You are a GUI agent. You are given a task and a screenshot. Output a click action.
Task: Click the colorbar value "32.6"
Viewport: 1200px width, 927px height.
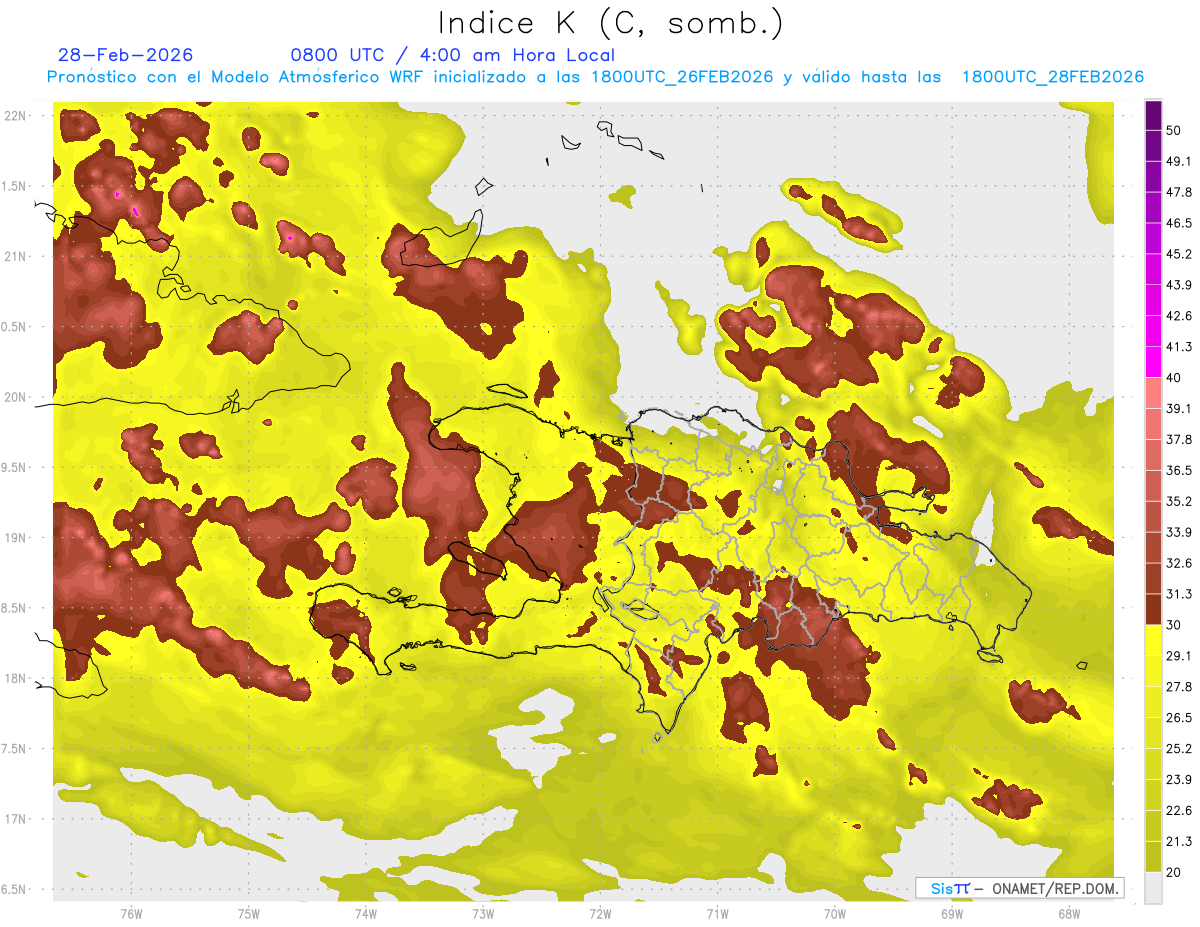tap(1180, 563)
